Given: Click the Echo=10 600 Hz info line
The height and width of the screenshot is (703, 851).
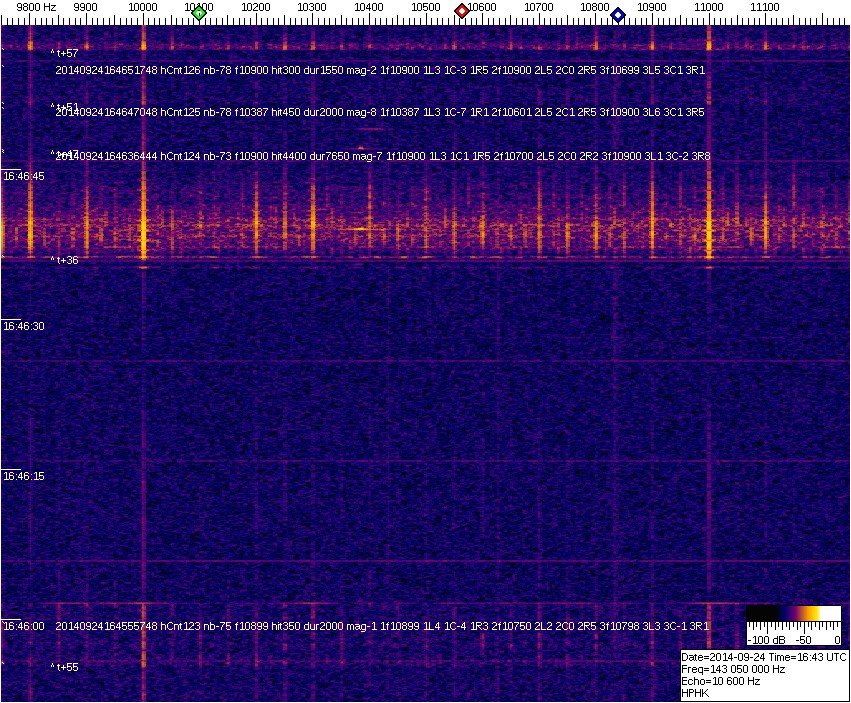Looking at the screenshot, I should (720, 681).
